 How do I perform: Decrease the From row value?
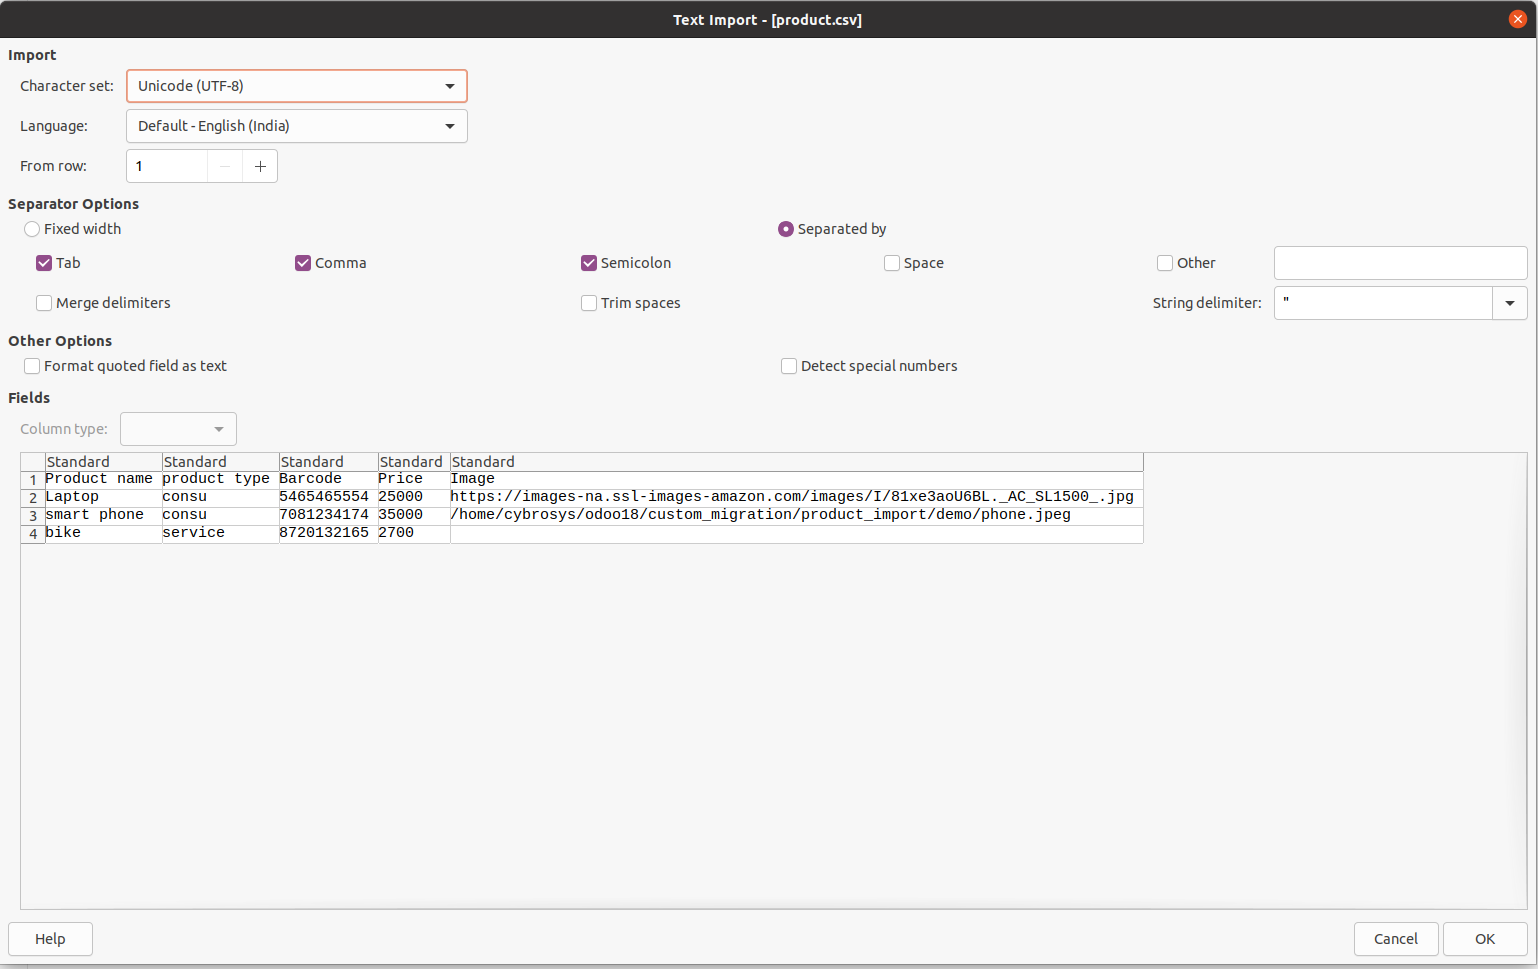pyautogui.click(x=225, y=166)
